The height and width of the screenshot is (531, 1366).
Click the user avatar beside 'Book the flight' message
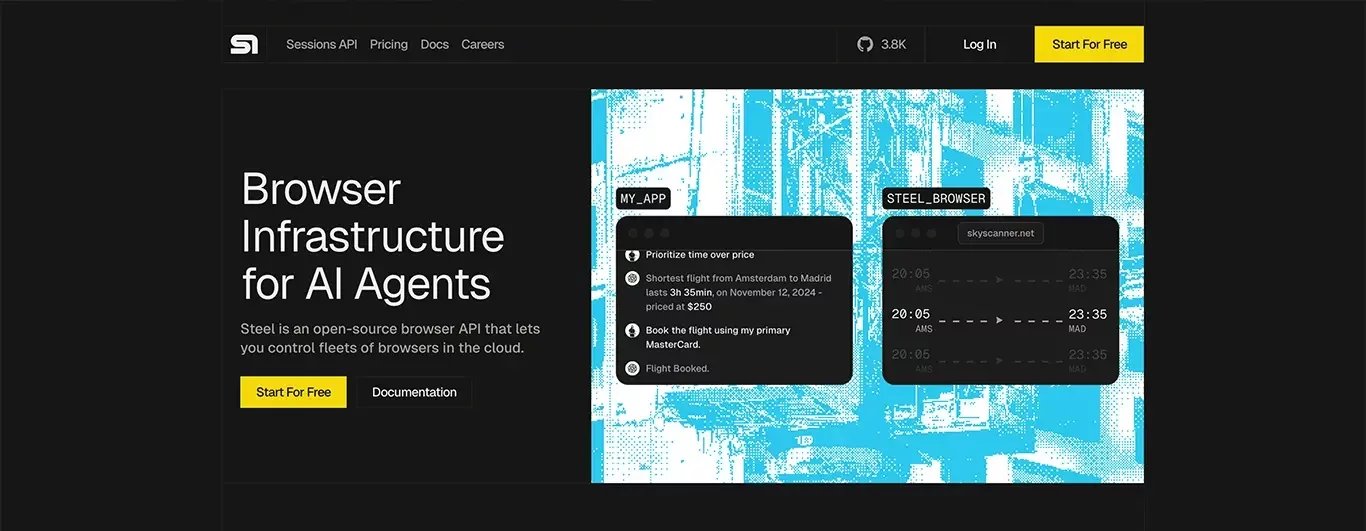(632, 330)
